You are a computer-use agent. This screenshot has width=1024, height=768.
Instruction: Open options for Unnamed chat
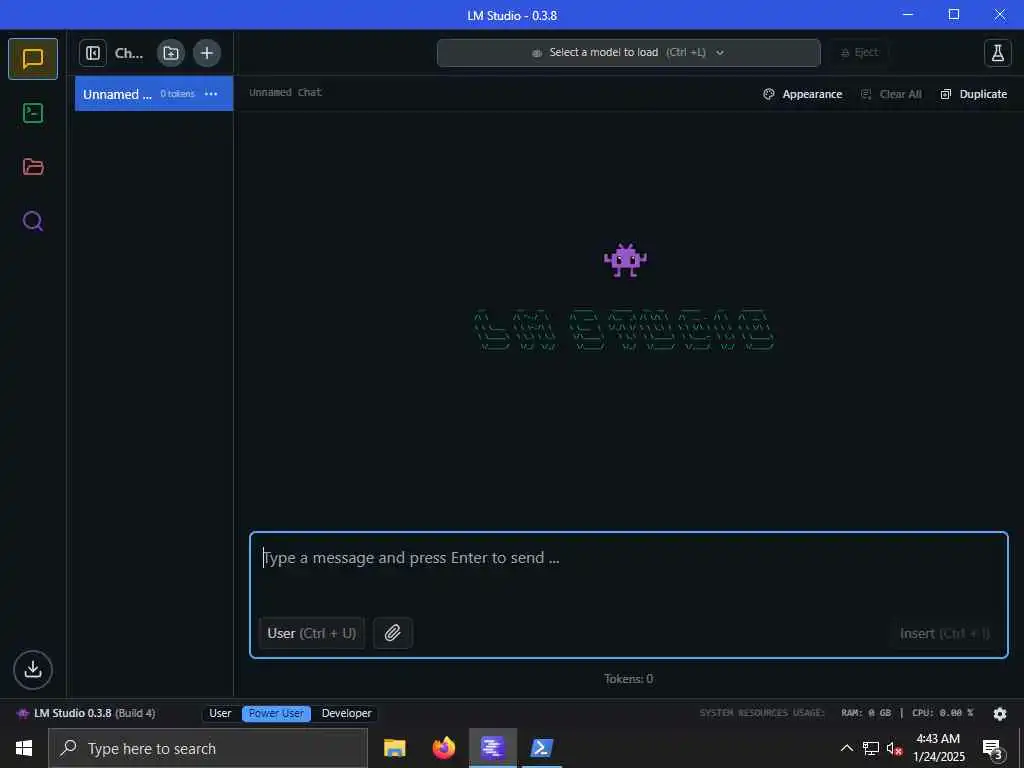pyautogui.click(x=211, y=94)
